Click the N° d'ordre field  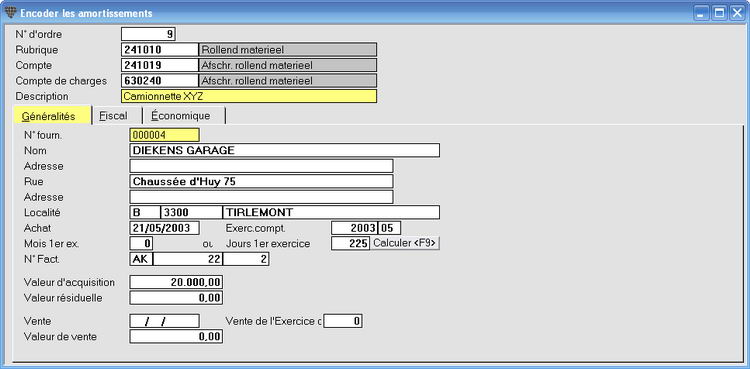pos(149,34)
